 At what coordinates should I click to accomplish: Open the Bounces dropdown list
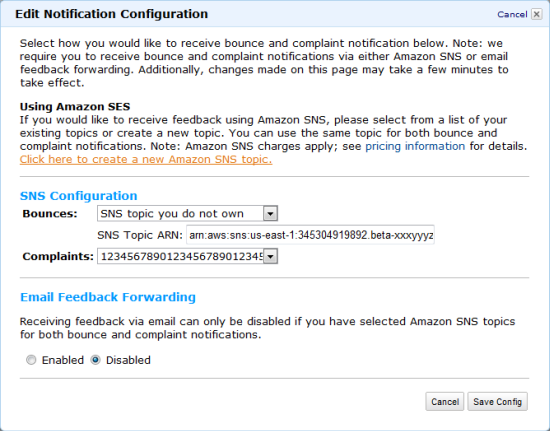[187, 214]
